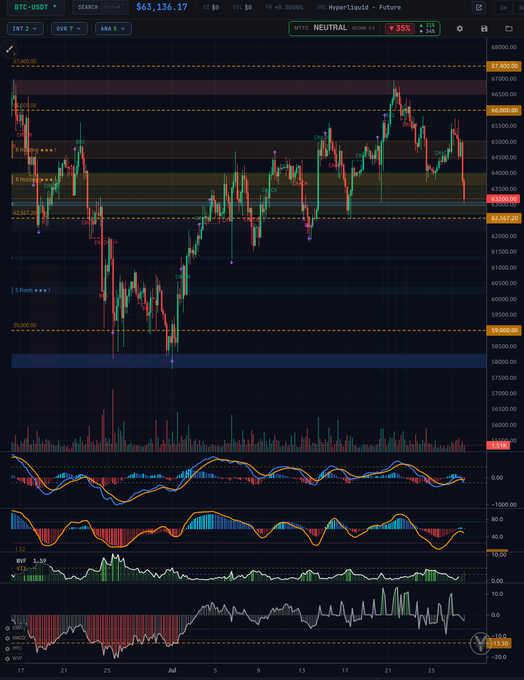Click the 67,400.00 price level tag
Image resolution: width=524 pixels, height=680 pixels.
[504, 66]
